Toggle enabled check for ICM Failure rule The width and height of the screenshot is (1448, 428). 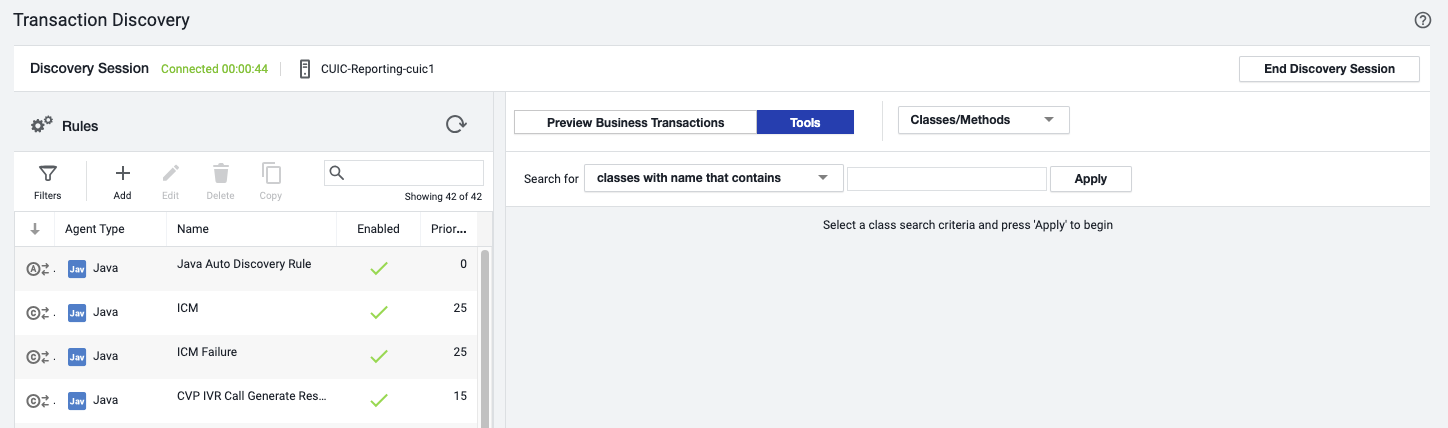point(379,356)
